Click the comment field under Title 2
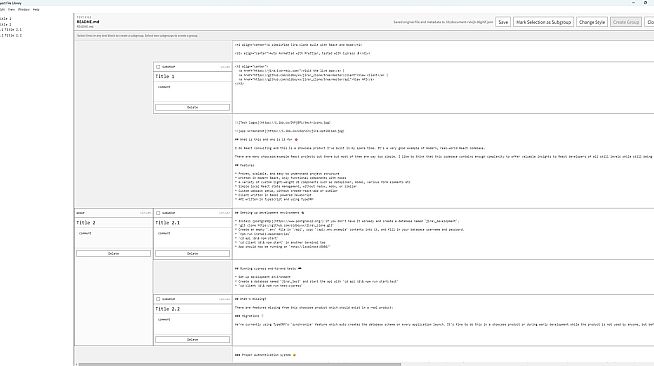 (113, 238)
